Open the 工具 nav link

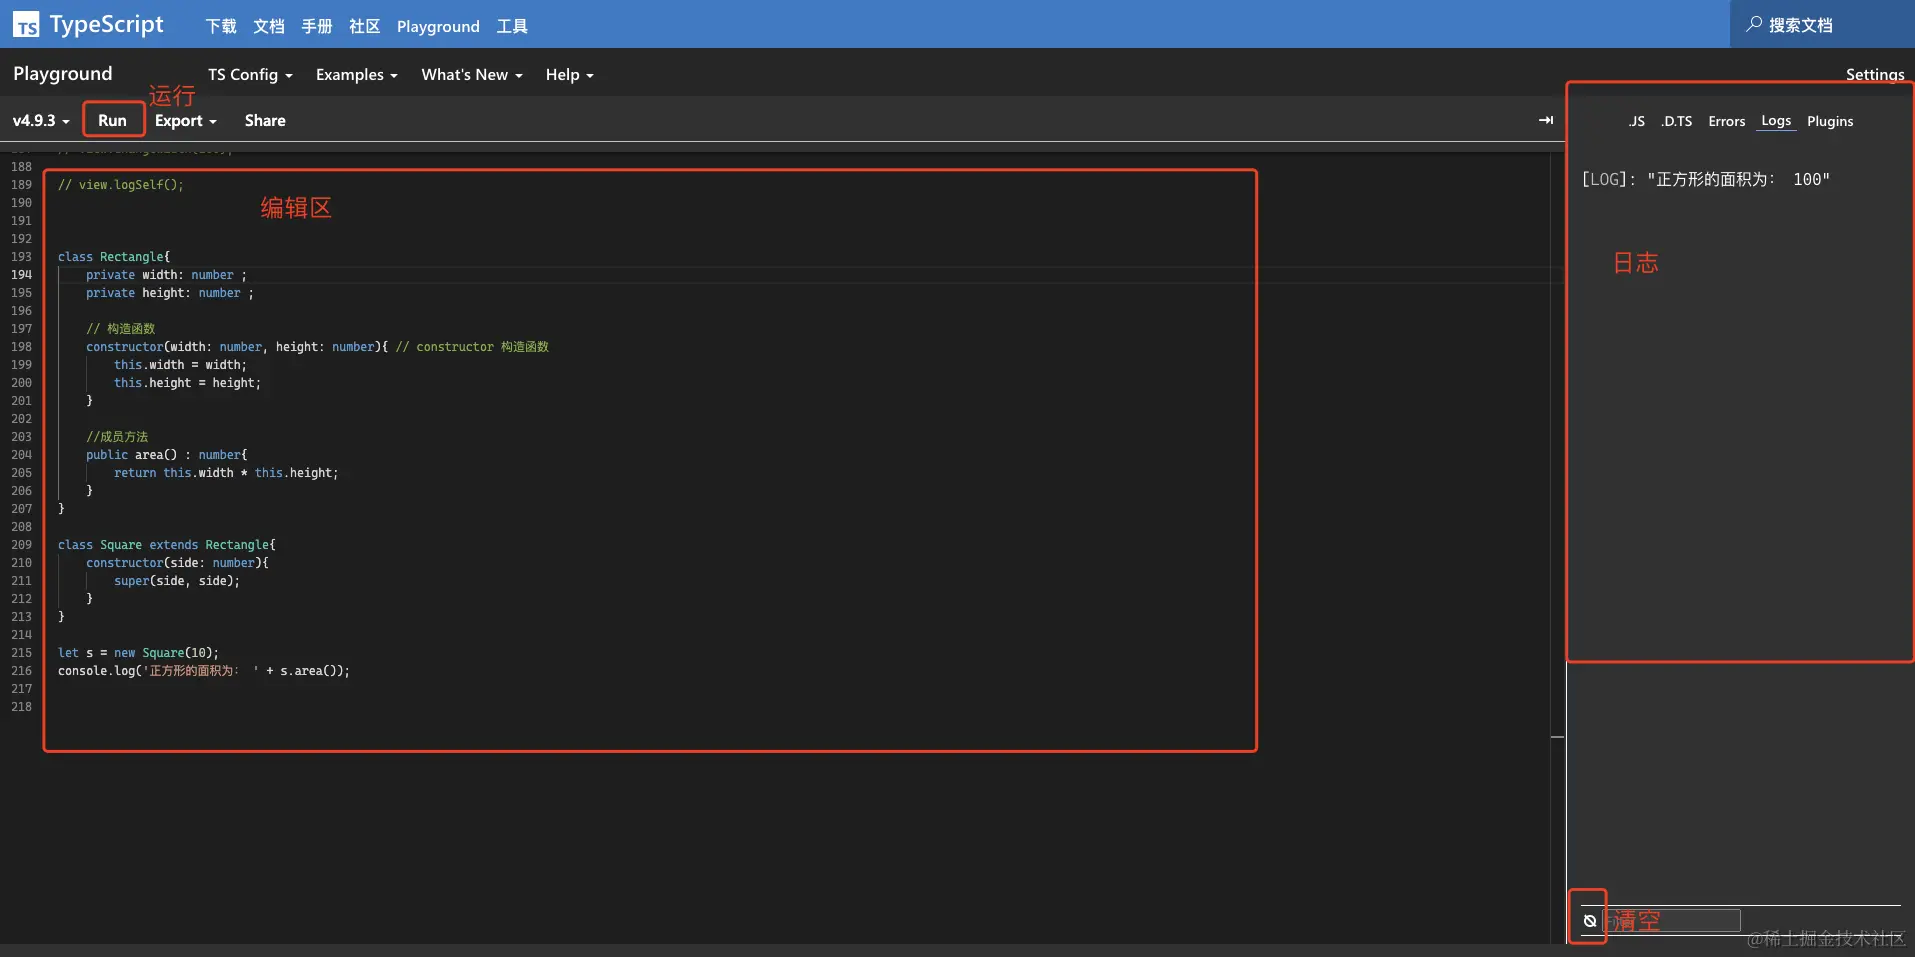point(512,26)
